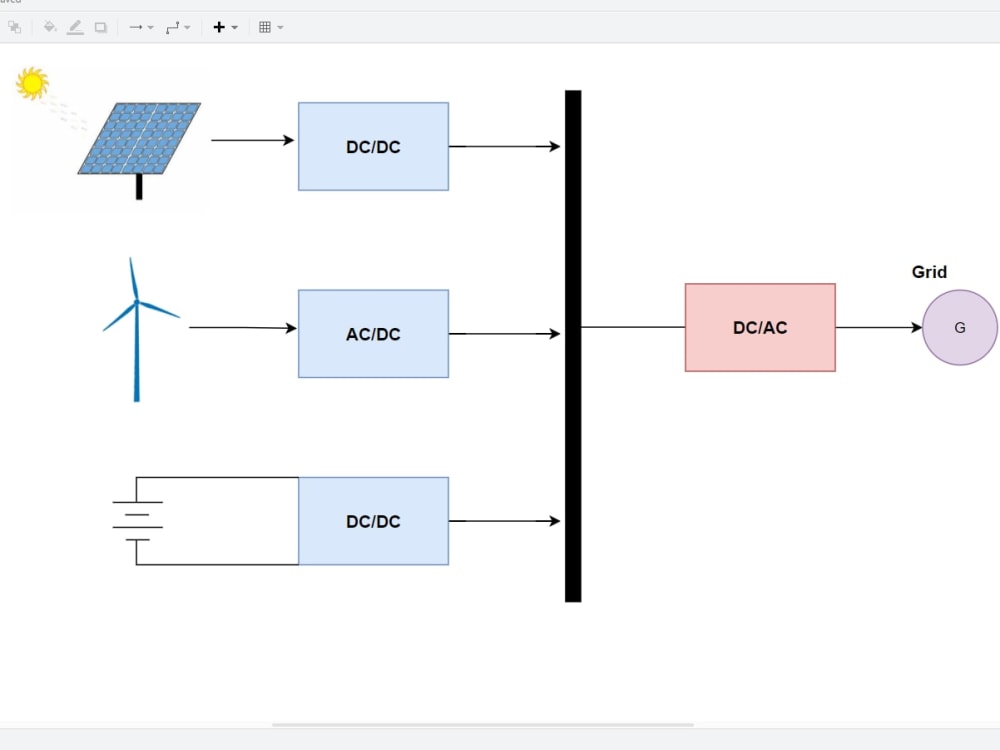Click the Line Color swatch

(76, 27)
